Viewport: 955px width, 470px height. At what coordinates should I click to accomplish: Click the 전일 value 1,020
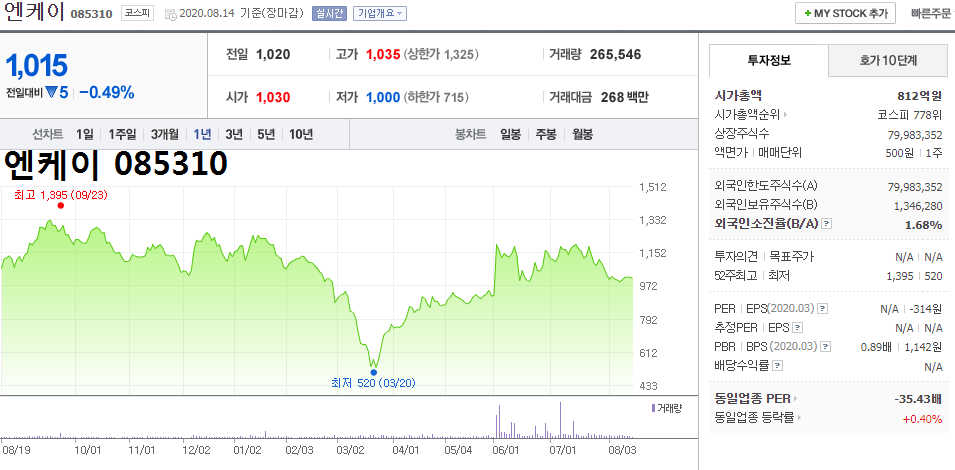273,55
